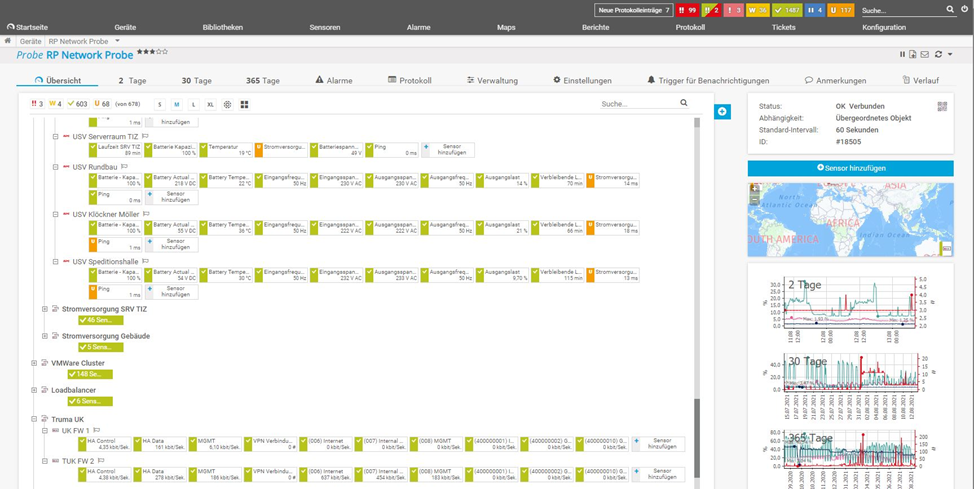Screen dimensions: 974x489
Task: Expand the VMWare Cluster group
Action: click(34, 363)
